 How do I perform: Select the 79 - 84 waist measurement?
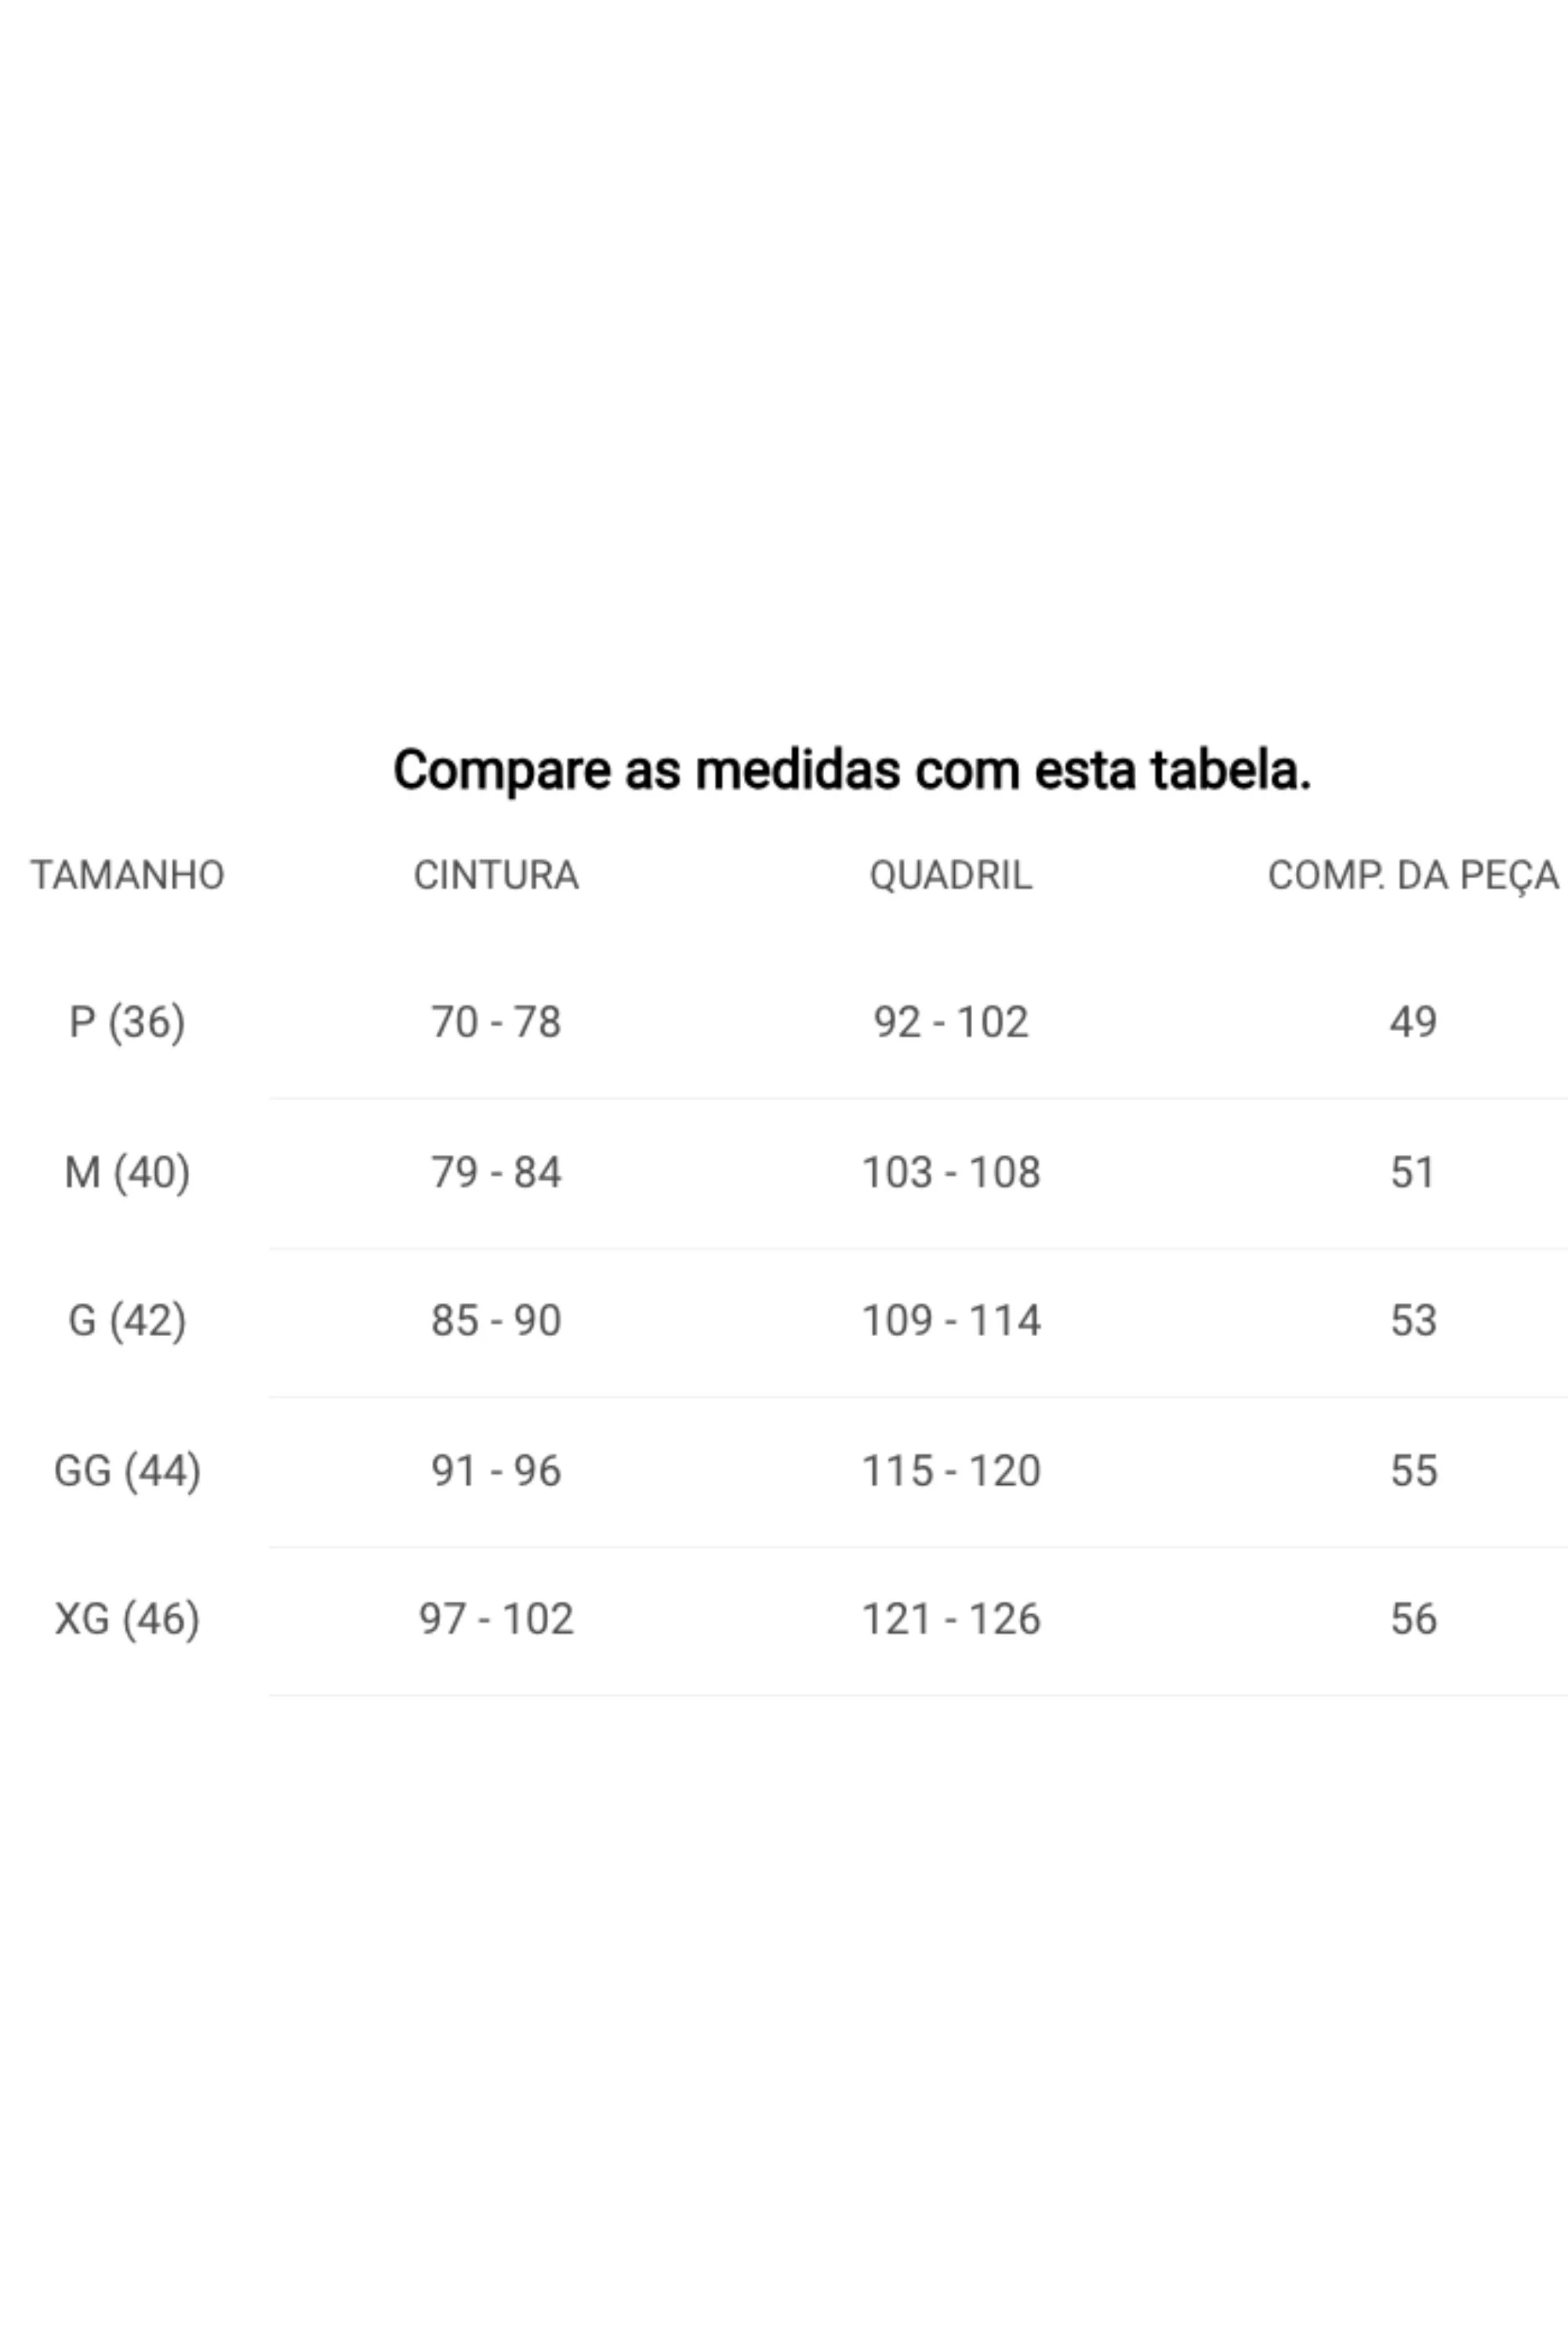496,1172
